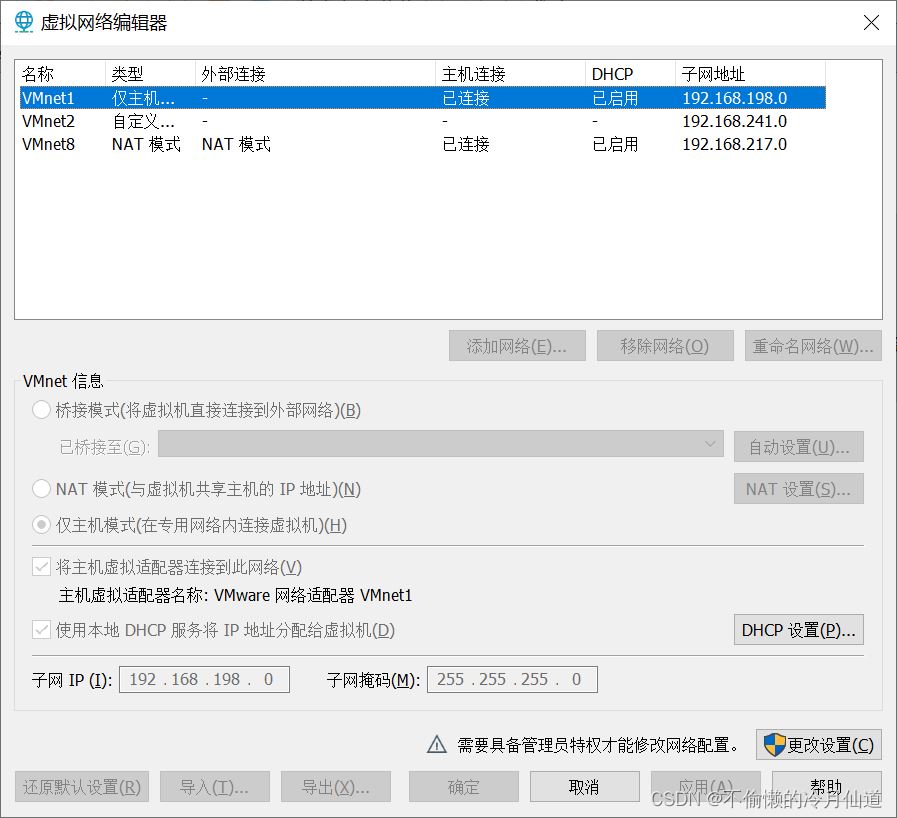Open the 已桥接至 dropdown
The width and height of the screenshot is (897, 818).
coord(440,444)
